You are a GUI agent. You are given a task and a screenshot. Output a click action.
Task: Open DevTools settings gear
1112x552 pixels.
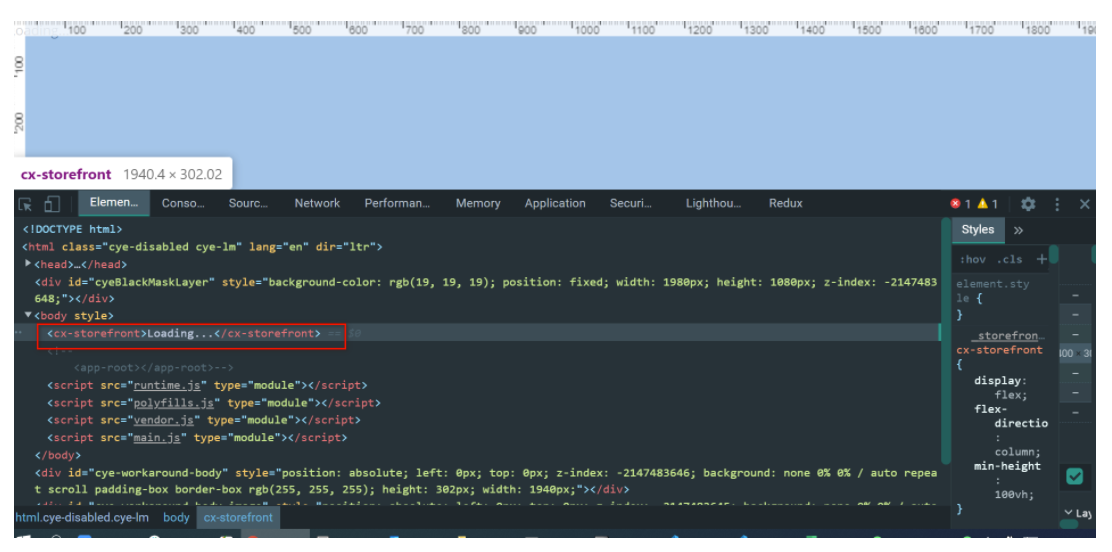click(x=1028, y=204)
